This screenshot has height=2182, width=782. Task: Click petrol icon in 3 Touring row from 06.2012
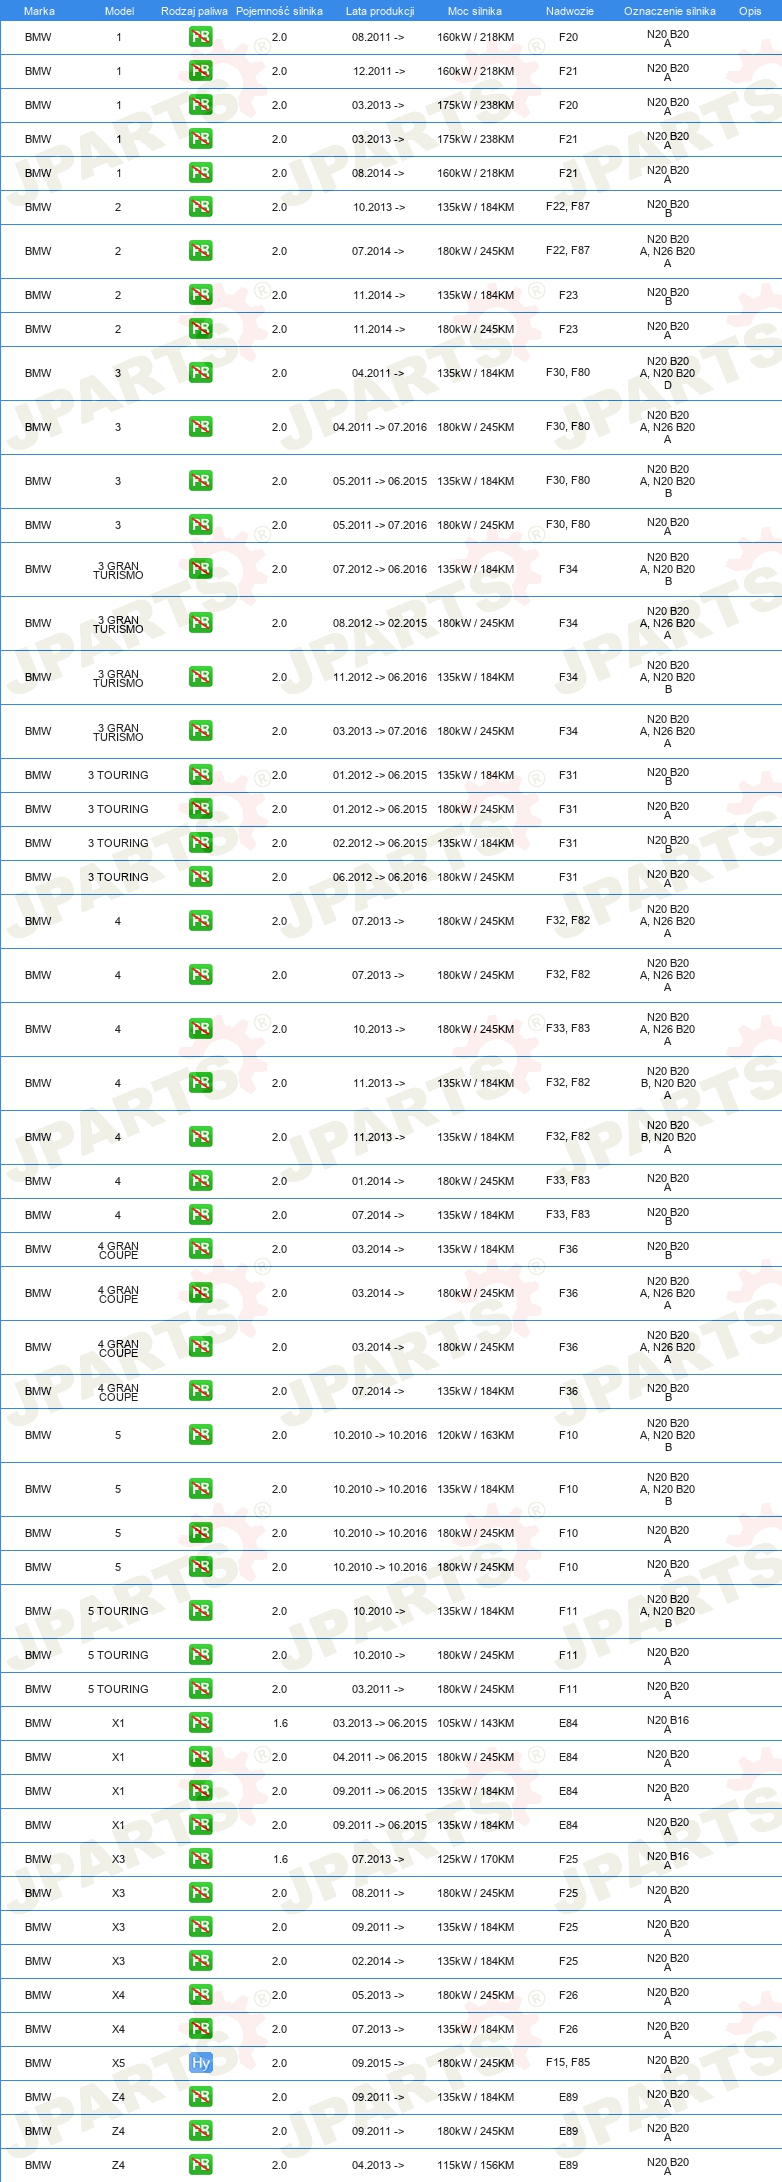[201, 877]
